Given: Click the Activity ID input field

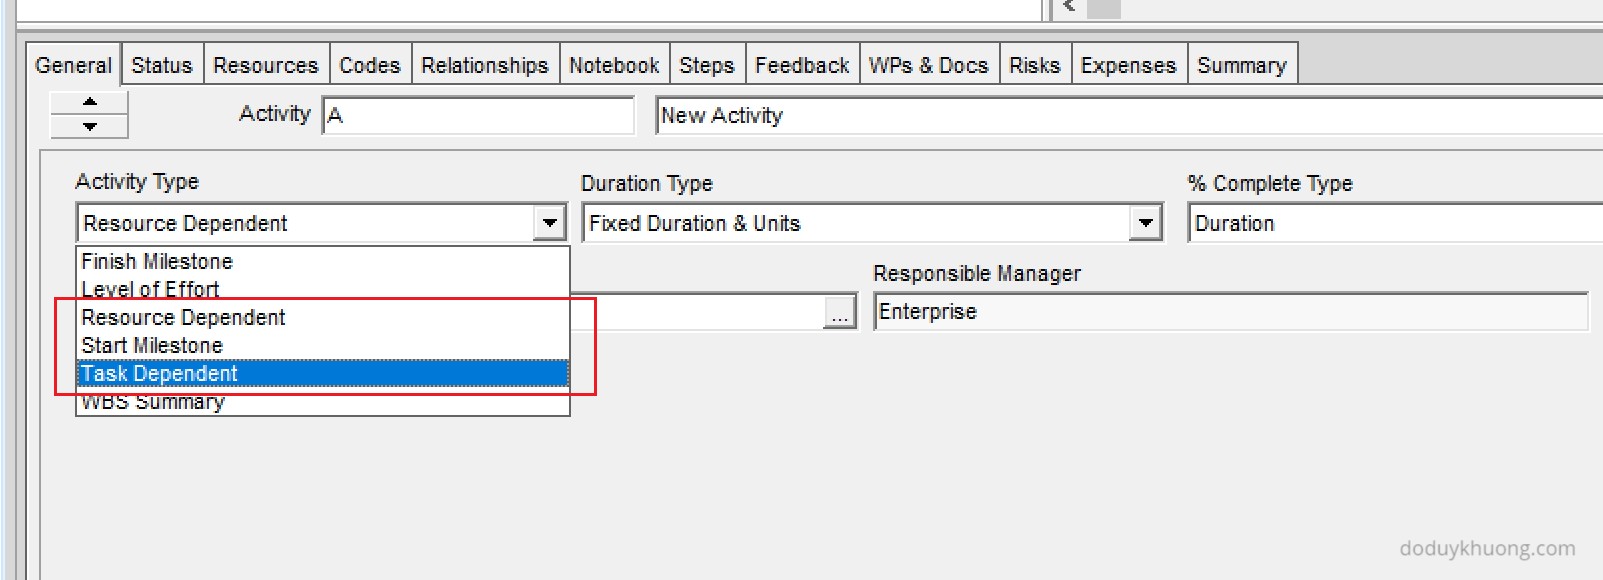Looking at the screenshot, I should [x=478, y=115].
